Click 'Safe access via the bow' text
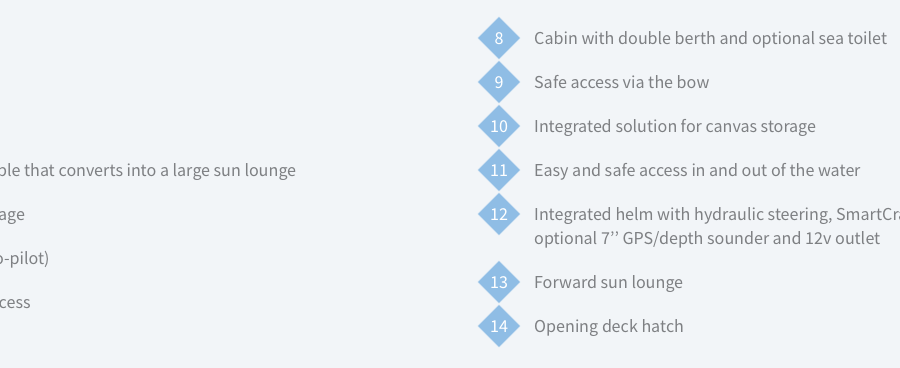Viewport: 900px width, 368px height. click(x=622, y=82)
